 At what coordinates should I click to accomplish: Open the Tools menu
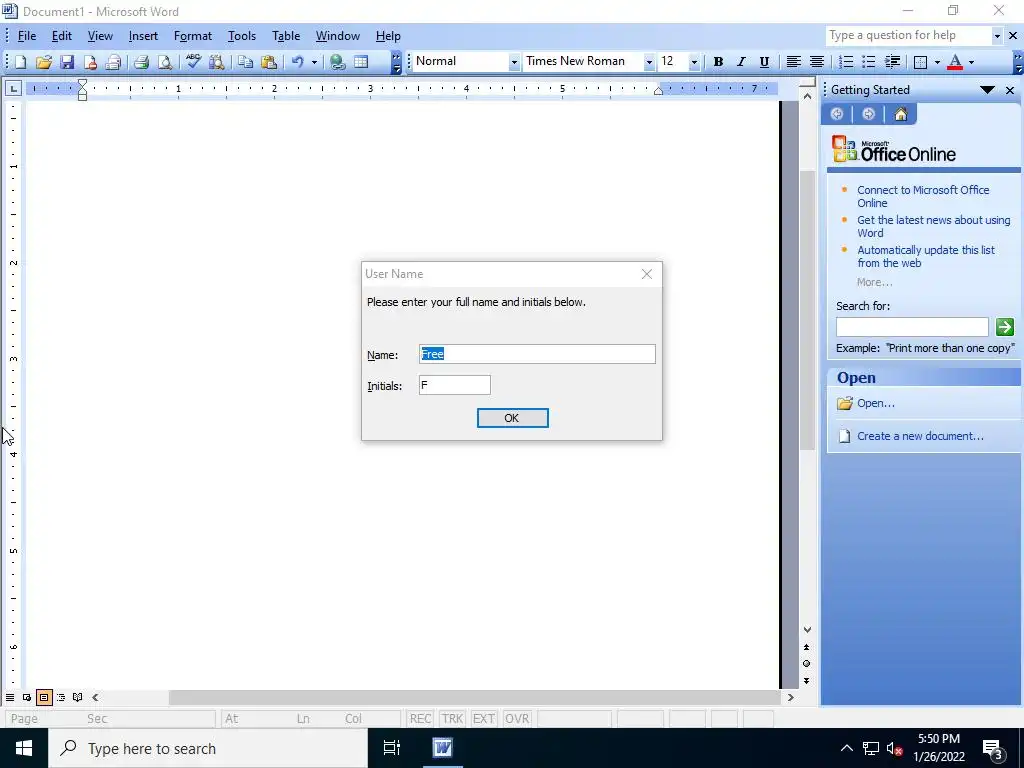pos(242,36)
